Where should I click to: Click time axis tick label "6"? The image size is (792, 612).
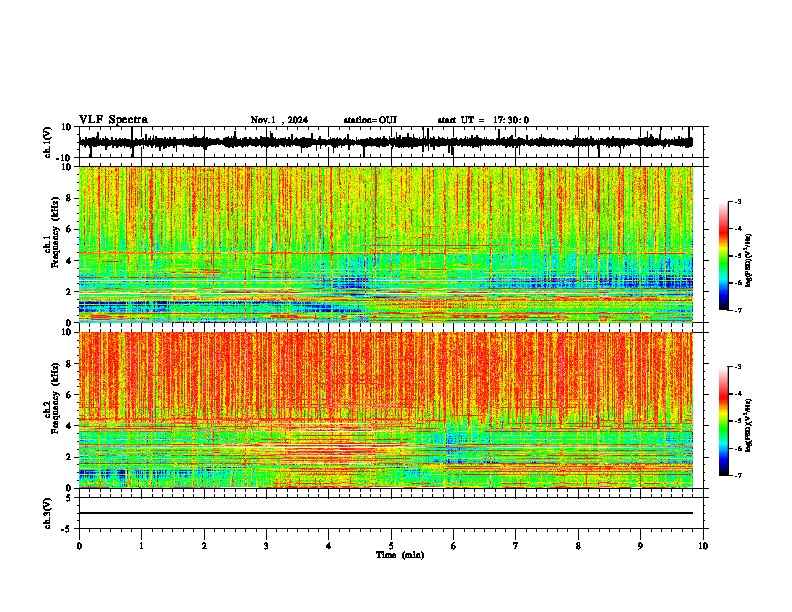(454, 546)
